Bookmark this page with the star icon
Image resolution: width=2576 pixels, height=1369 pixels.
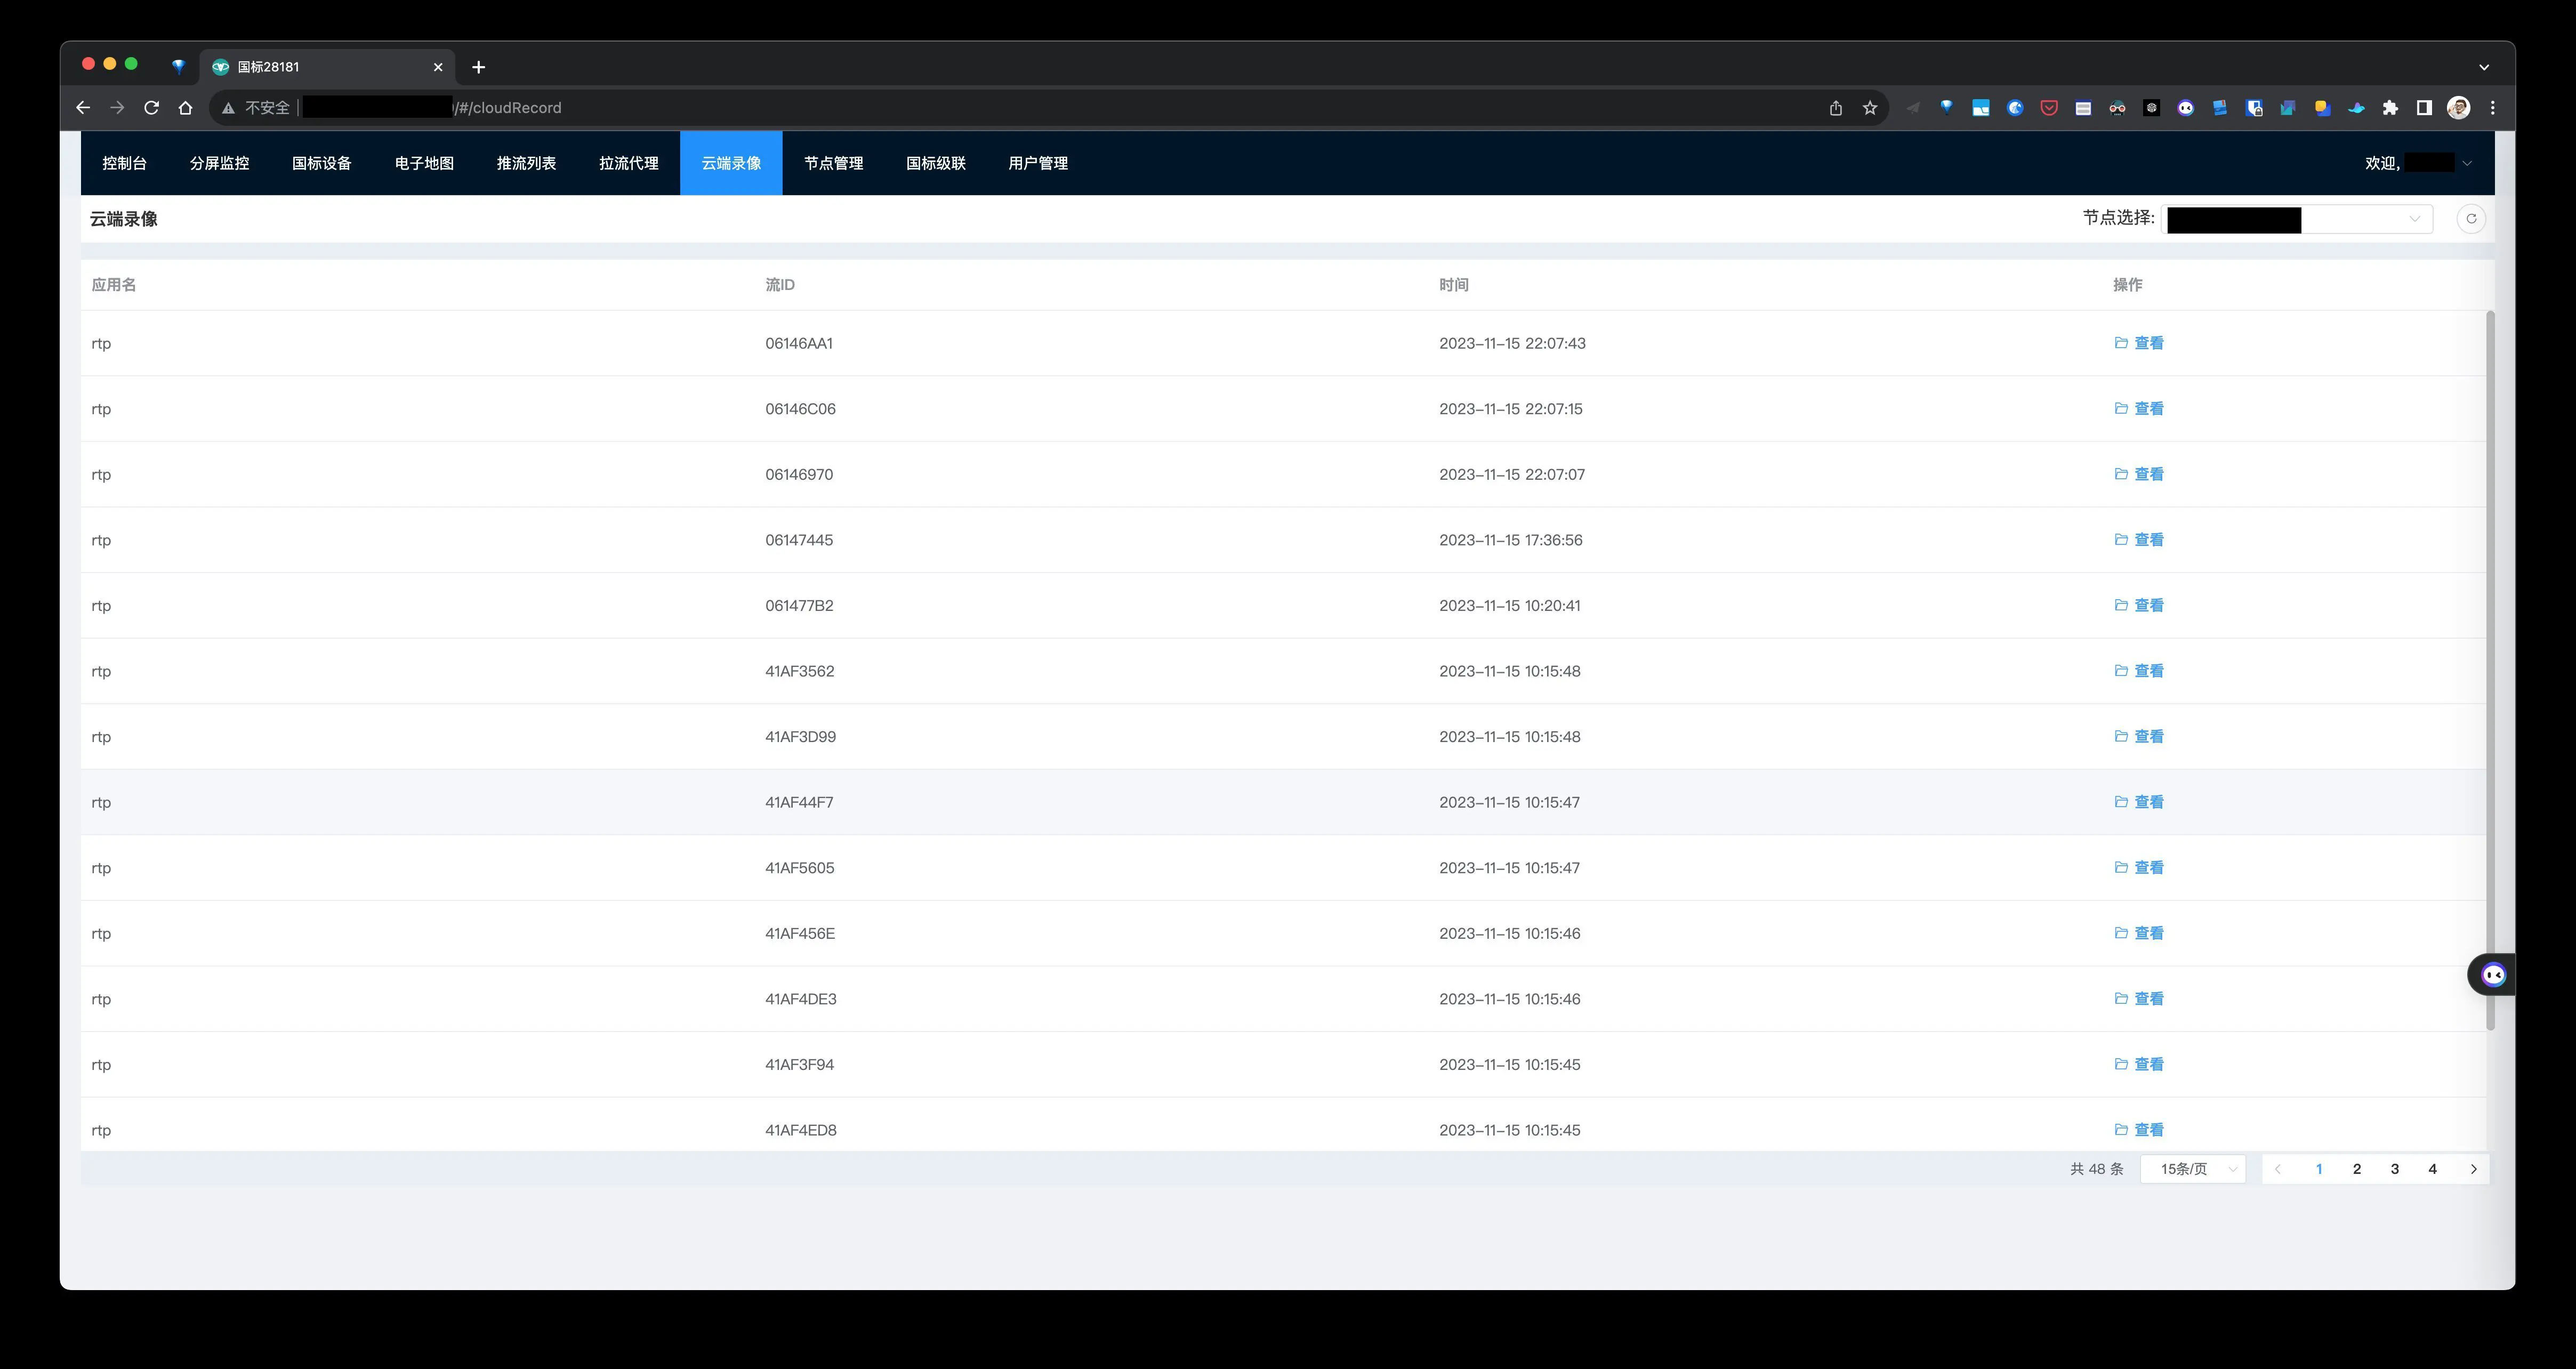point(1869,108)
